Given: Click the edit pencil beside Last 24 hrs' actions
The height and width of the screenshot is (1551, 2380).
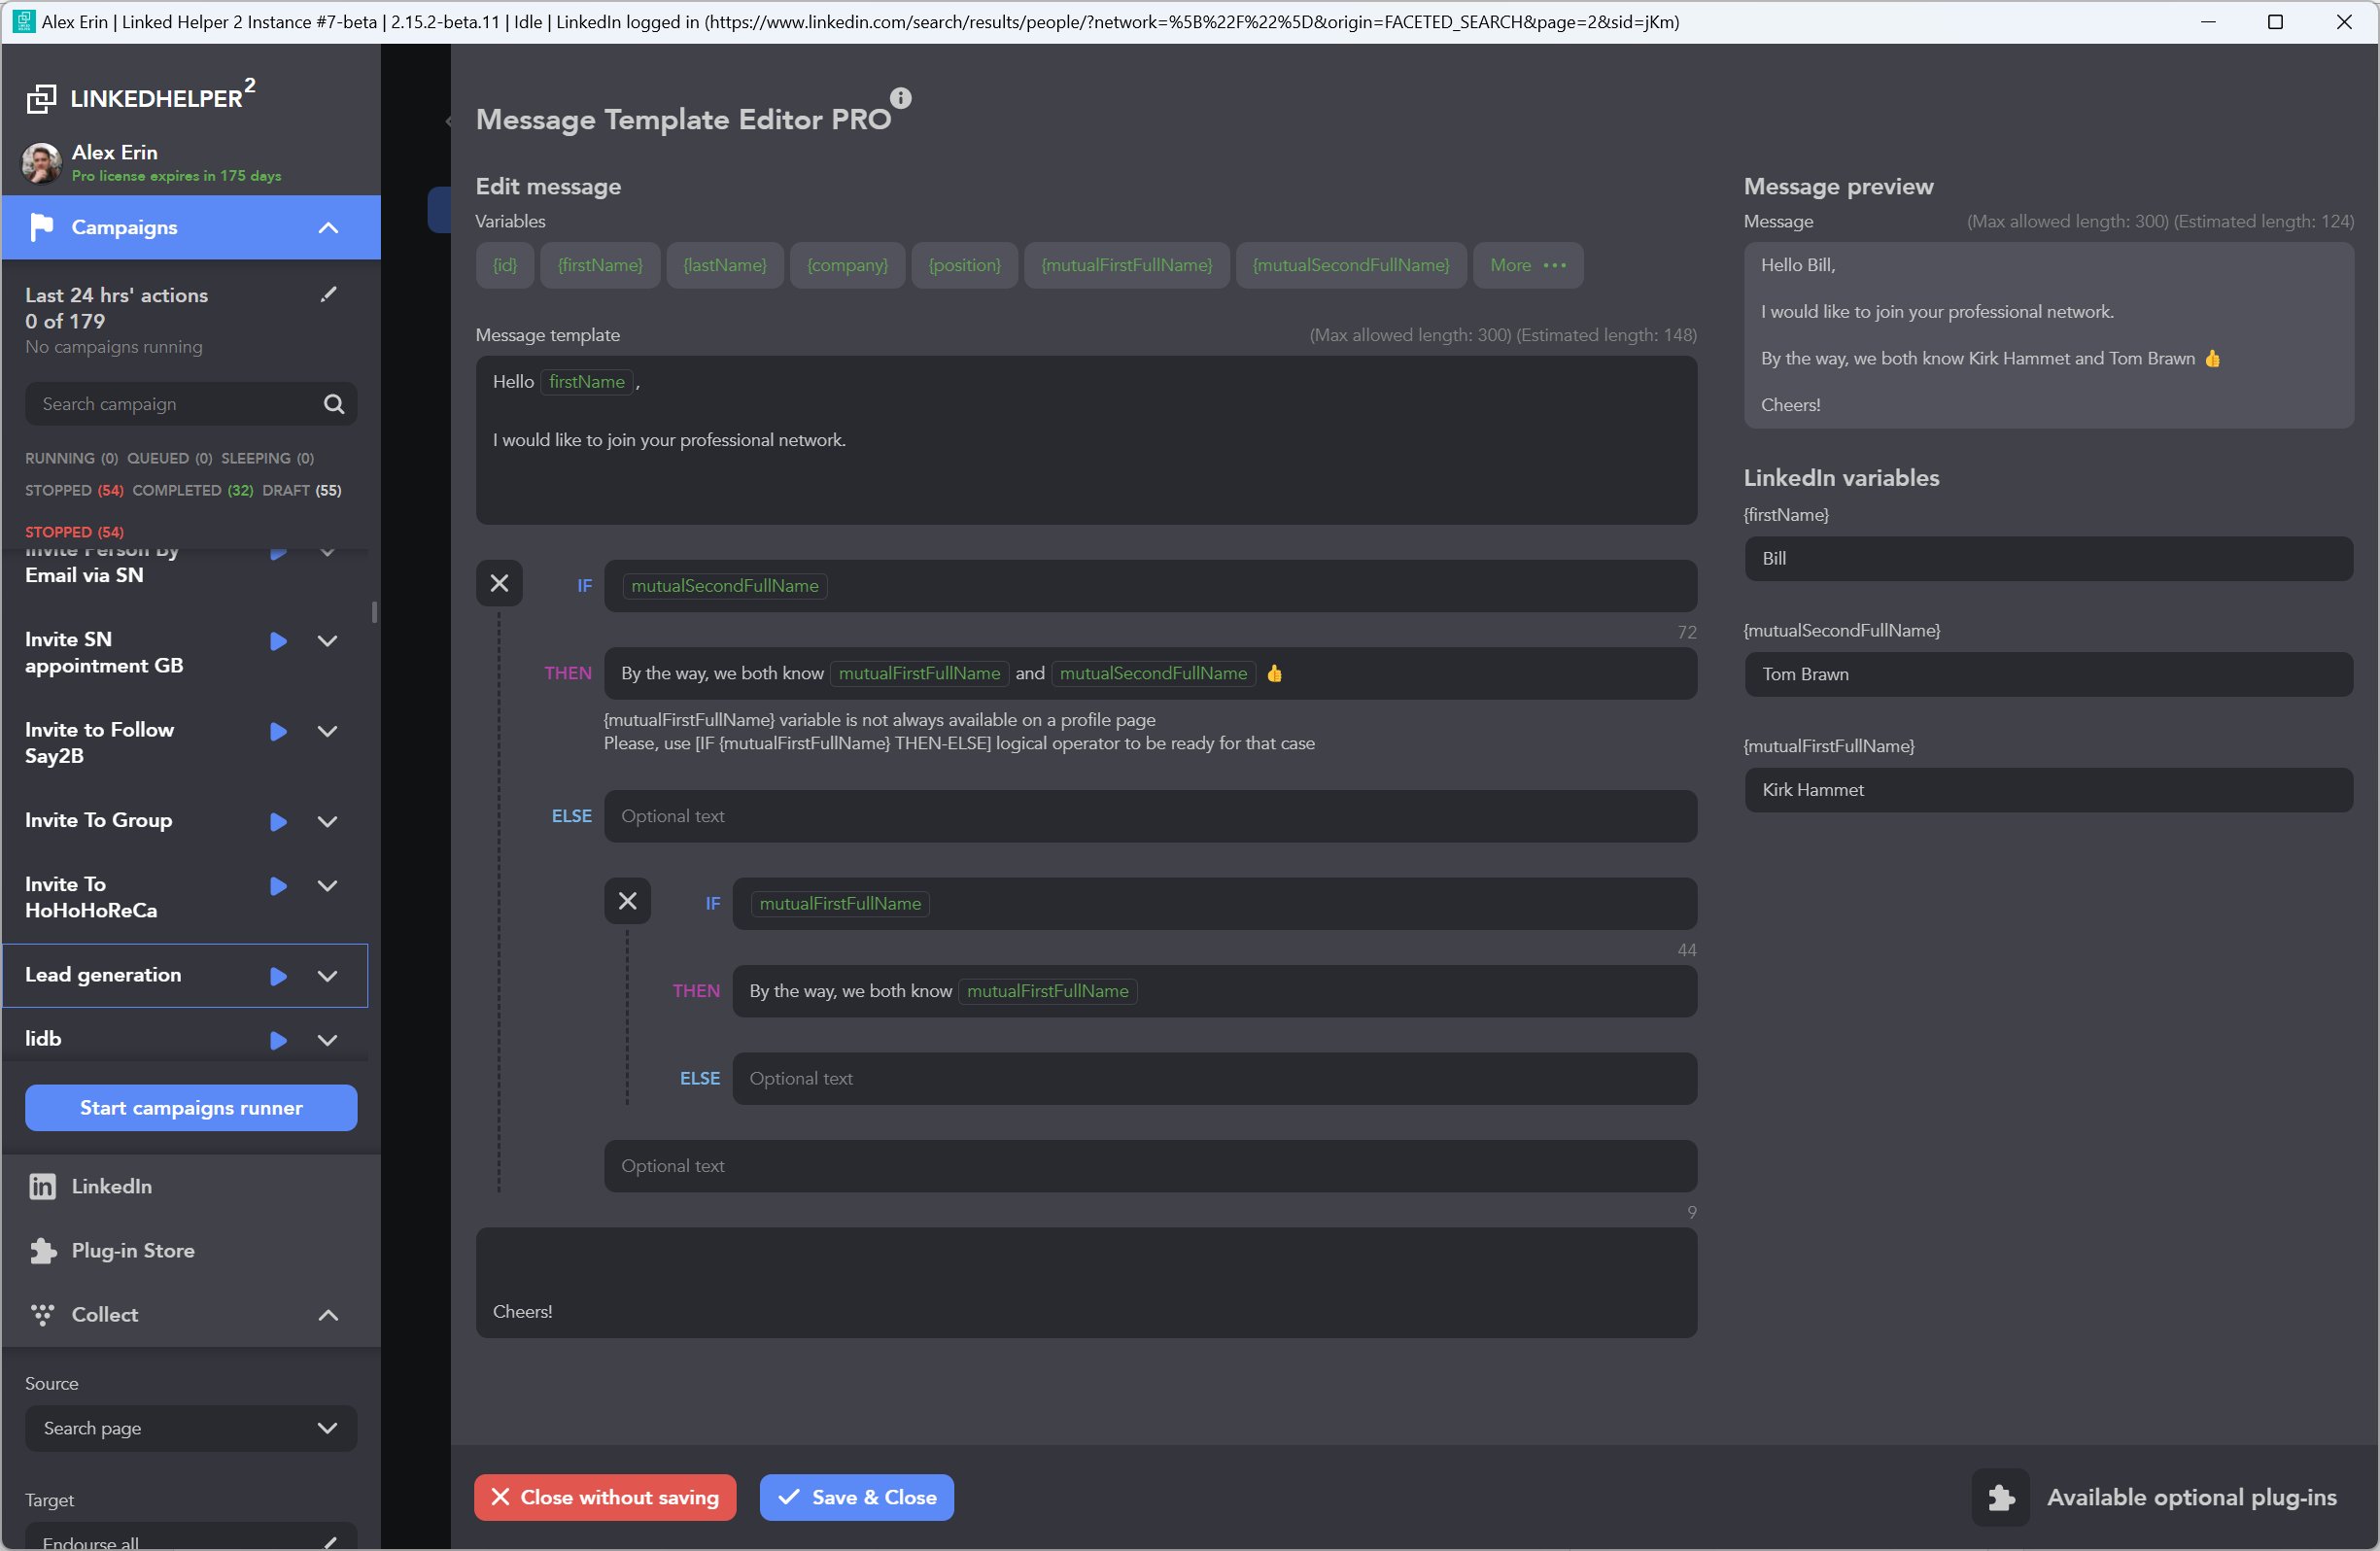Looking at the screenshot, I should pyautogui.click(x=329, y=293).
